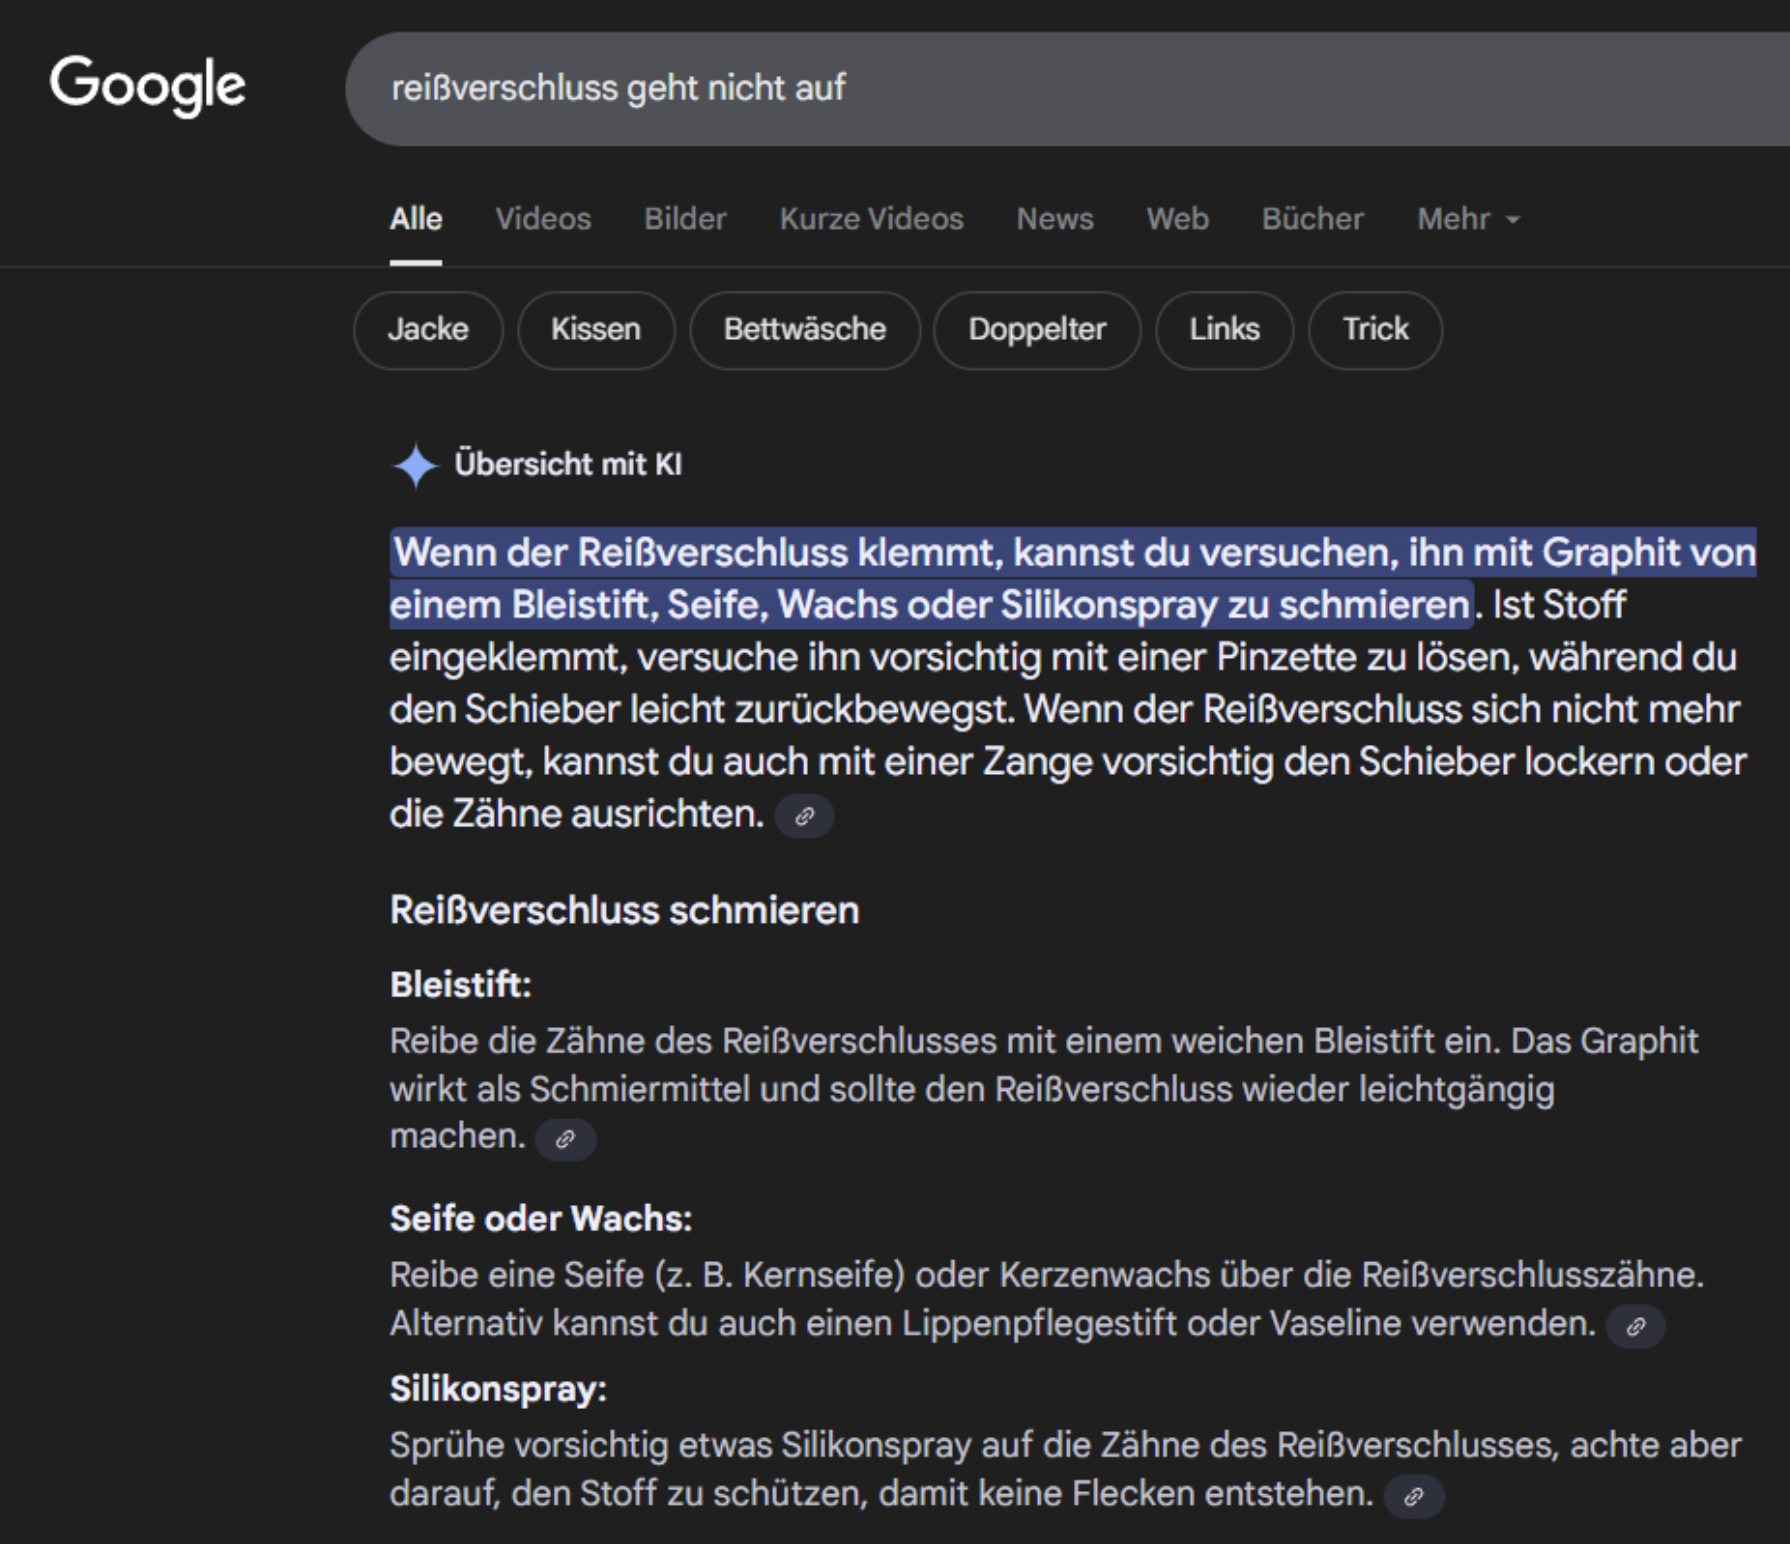Open source link icon after Vaseline sentence
The height and width of the screenshot is (1544, 1790).
click(1635, 1326)
